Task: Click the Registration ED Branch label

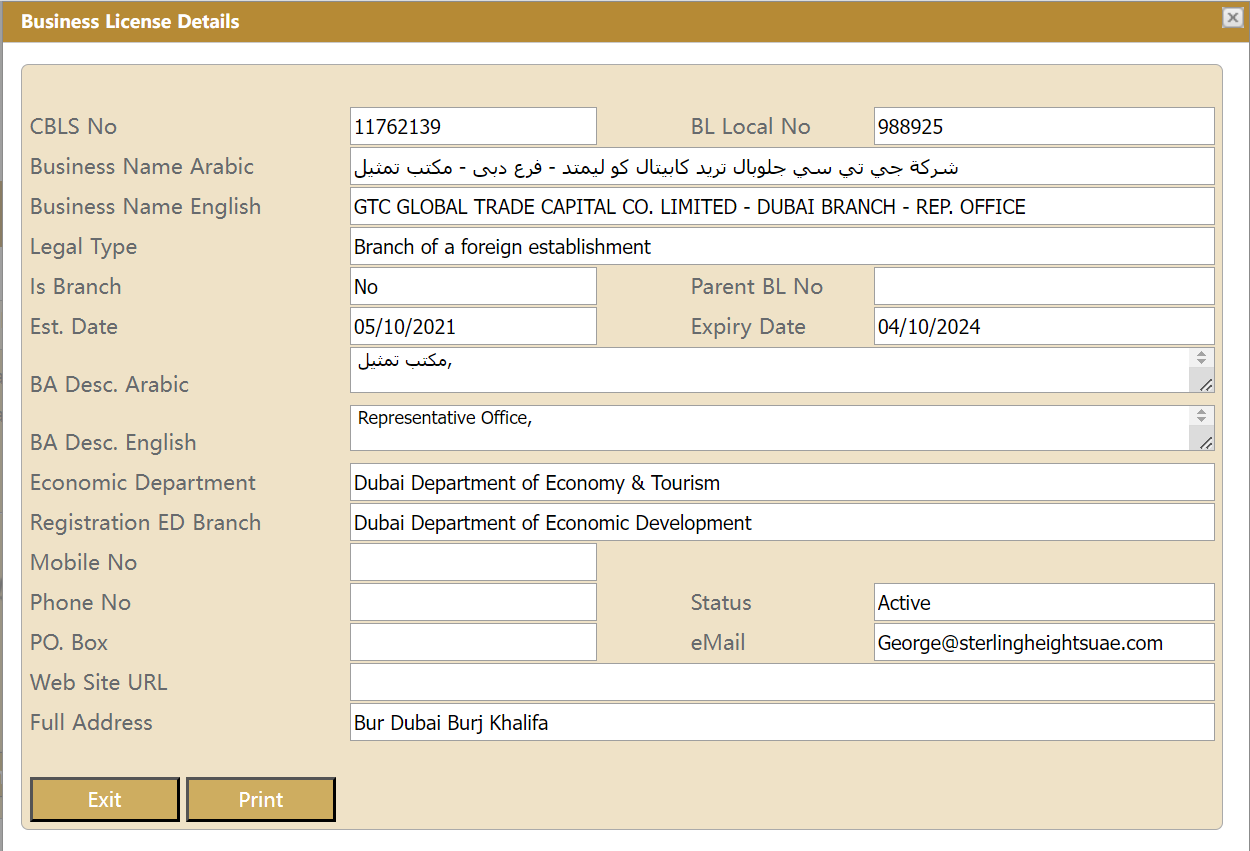Action: 145,523
